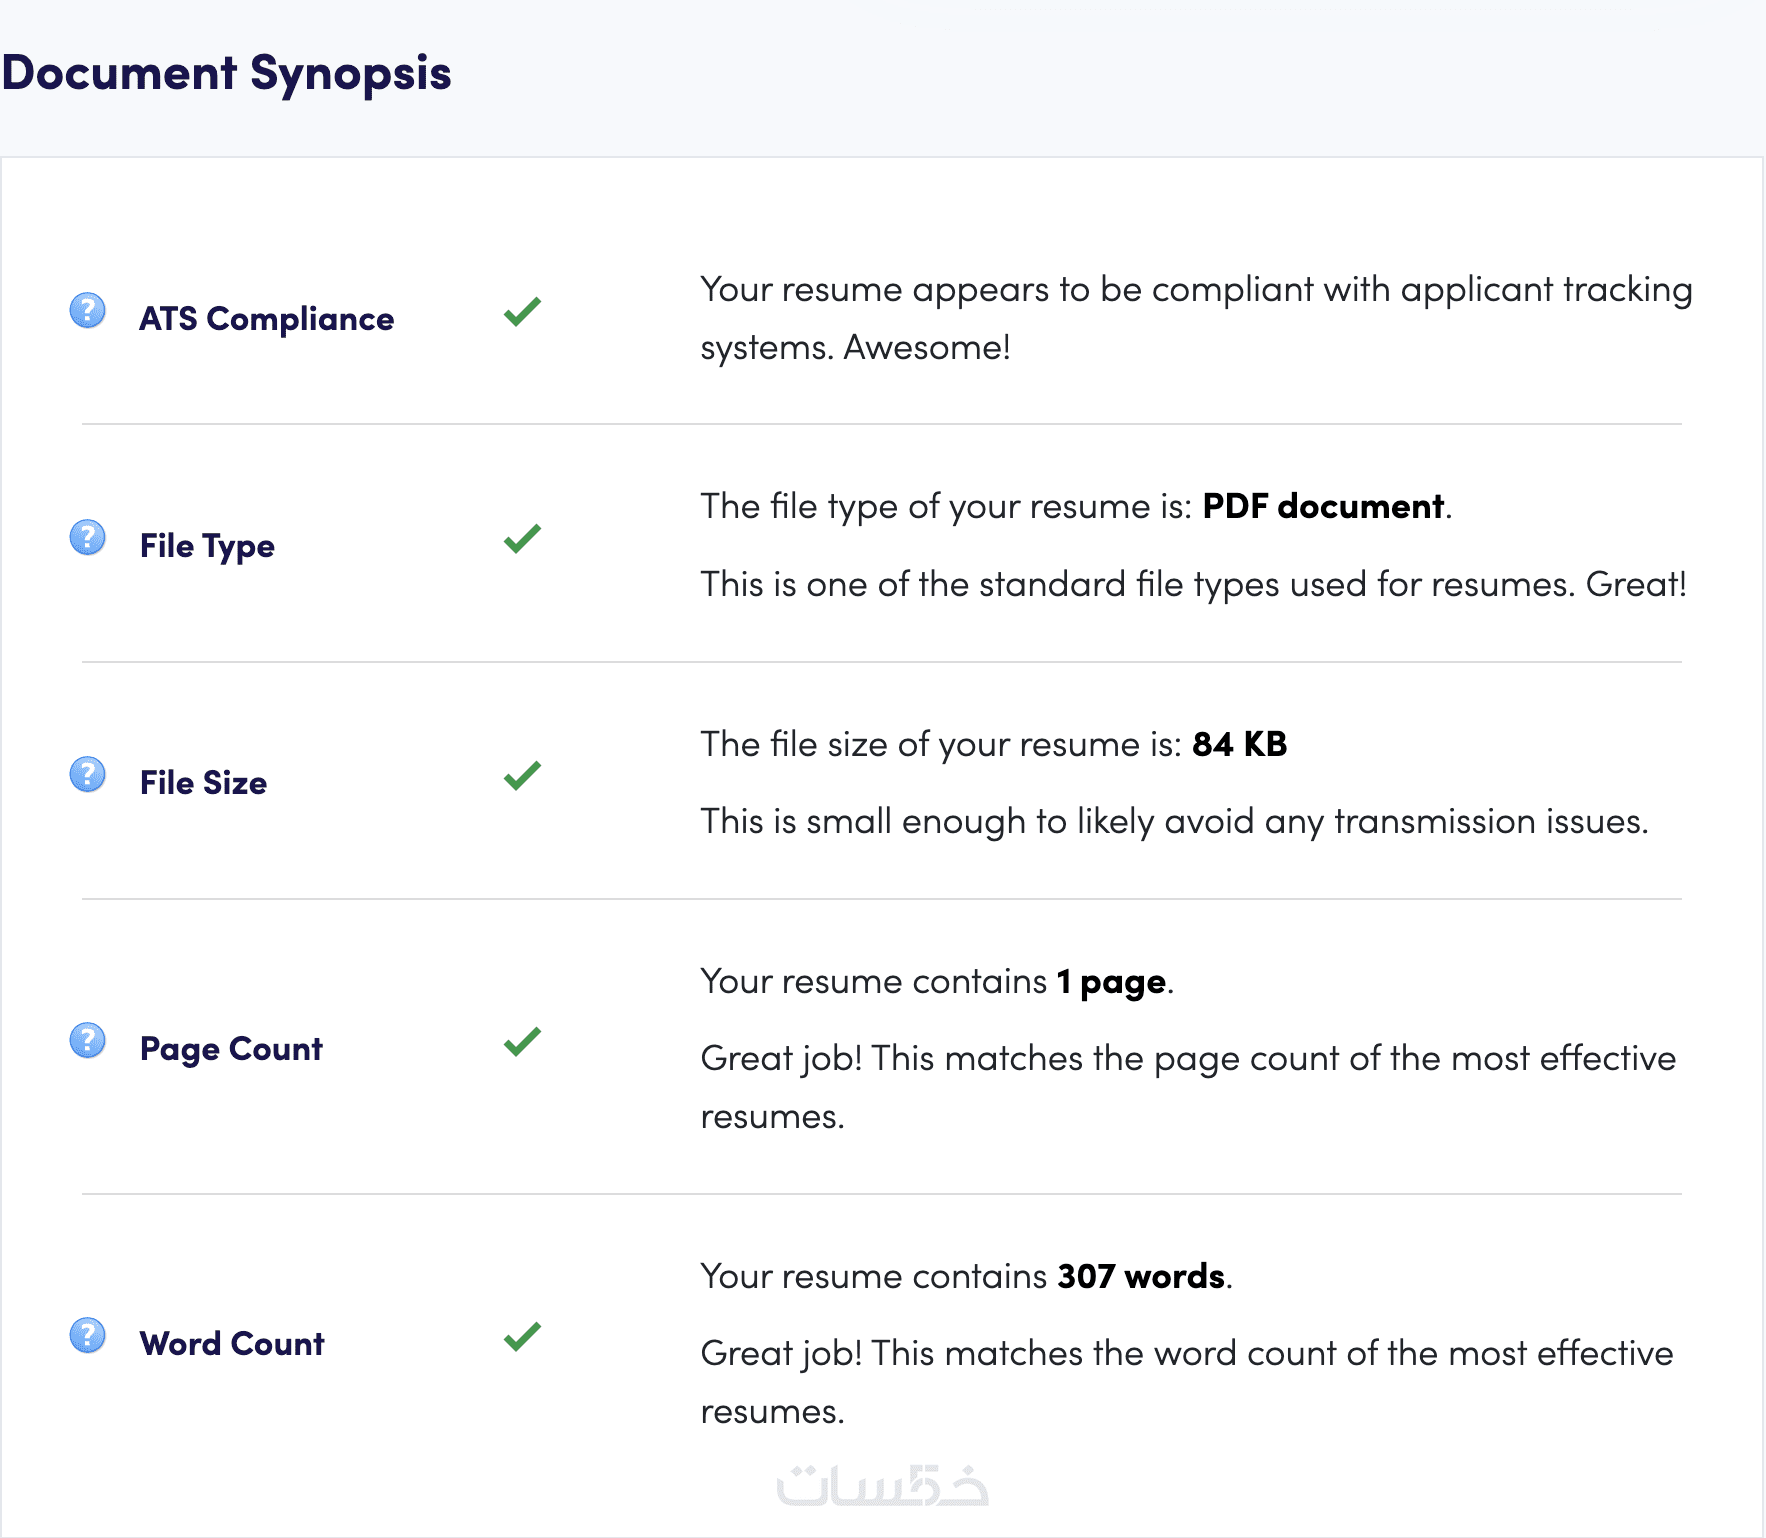Click the help icon beside File Size

coord(88,774)
